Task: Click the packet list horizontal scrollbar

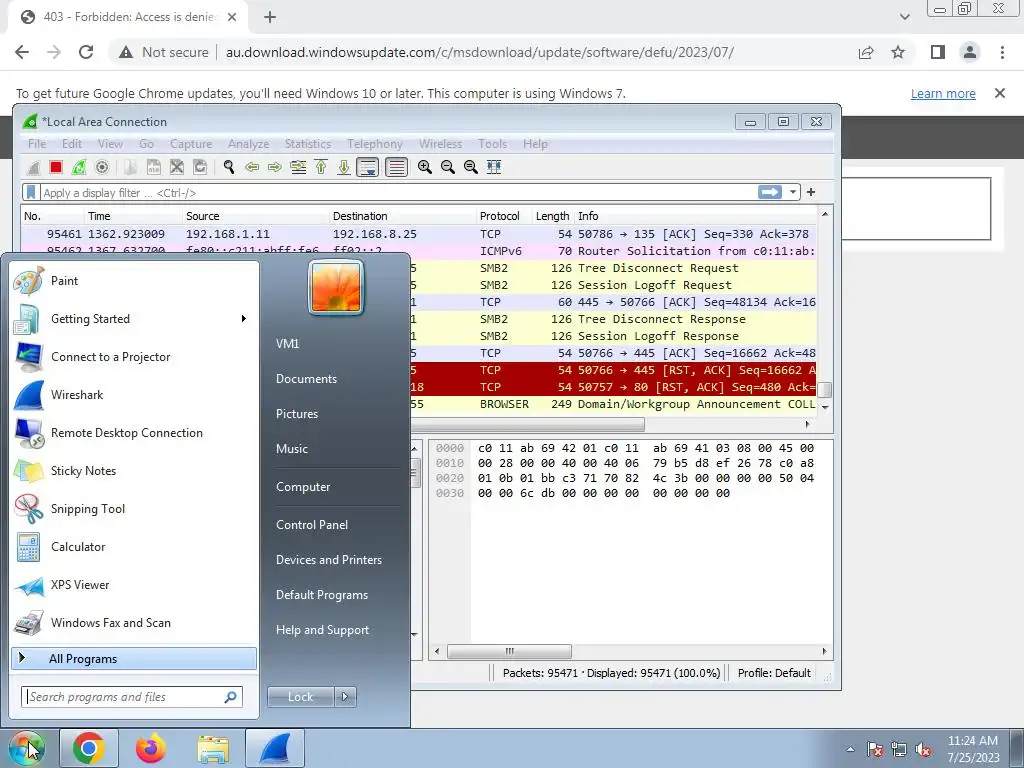Action: [528, 424]
